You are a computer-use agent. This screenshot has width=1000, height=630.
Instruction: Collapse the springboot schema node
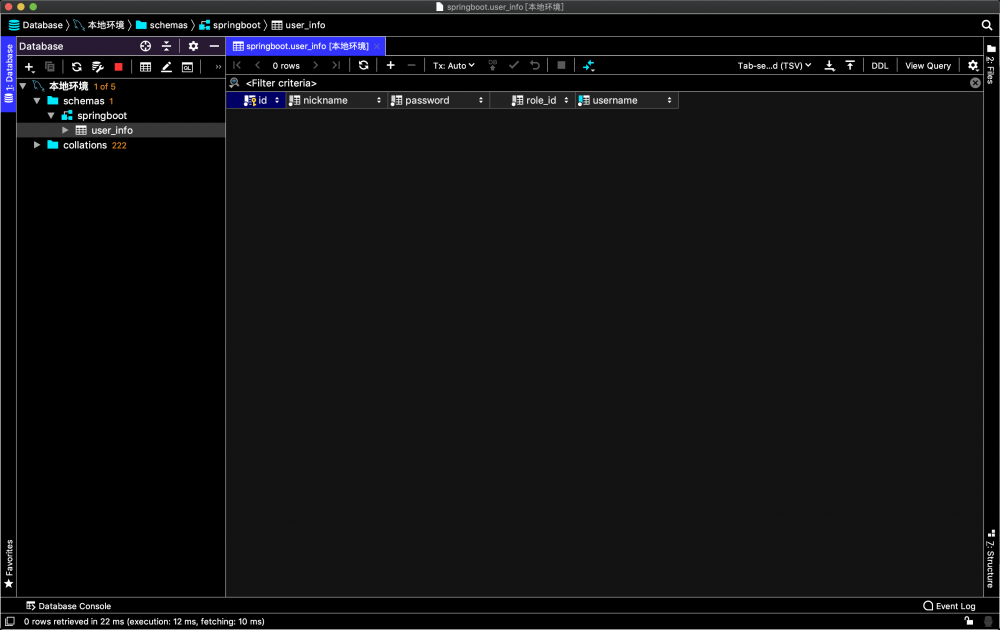click(x=51, y=115)
